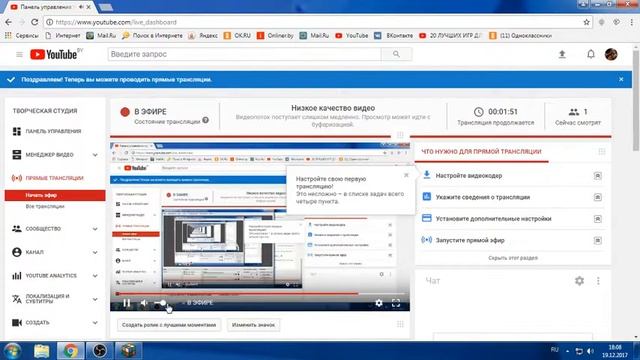The height and width of the screenshot is (360, 640).
Task: Open 'Настройте видеокодер' checklist item
Action: point(469,176)
